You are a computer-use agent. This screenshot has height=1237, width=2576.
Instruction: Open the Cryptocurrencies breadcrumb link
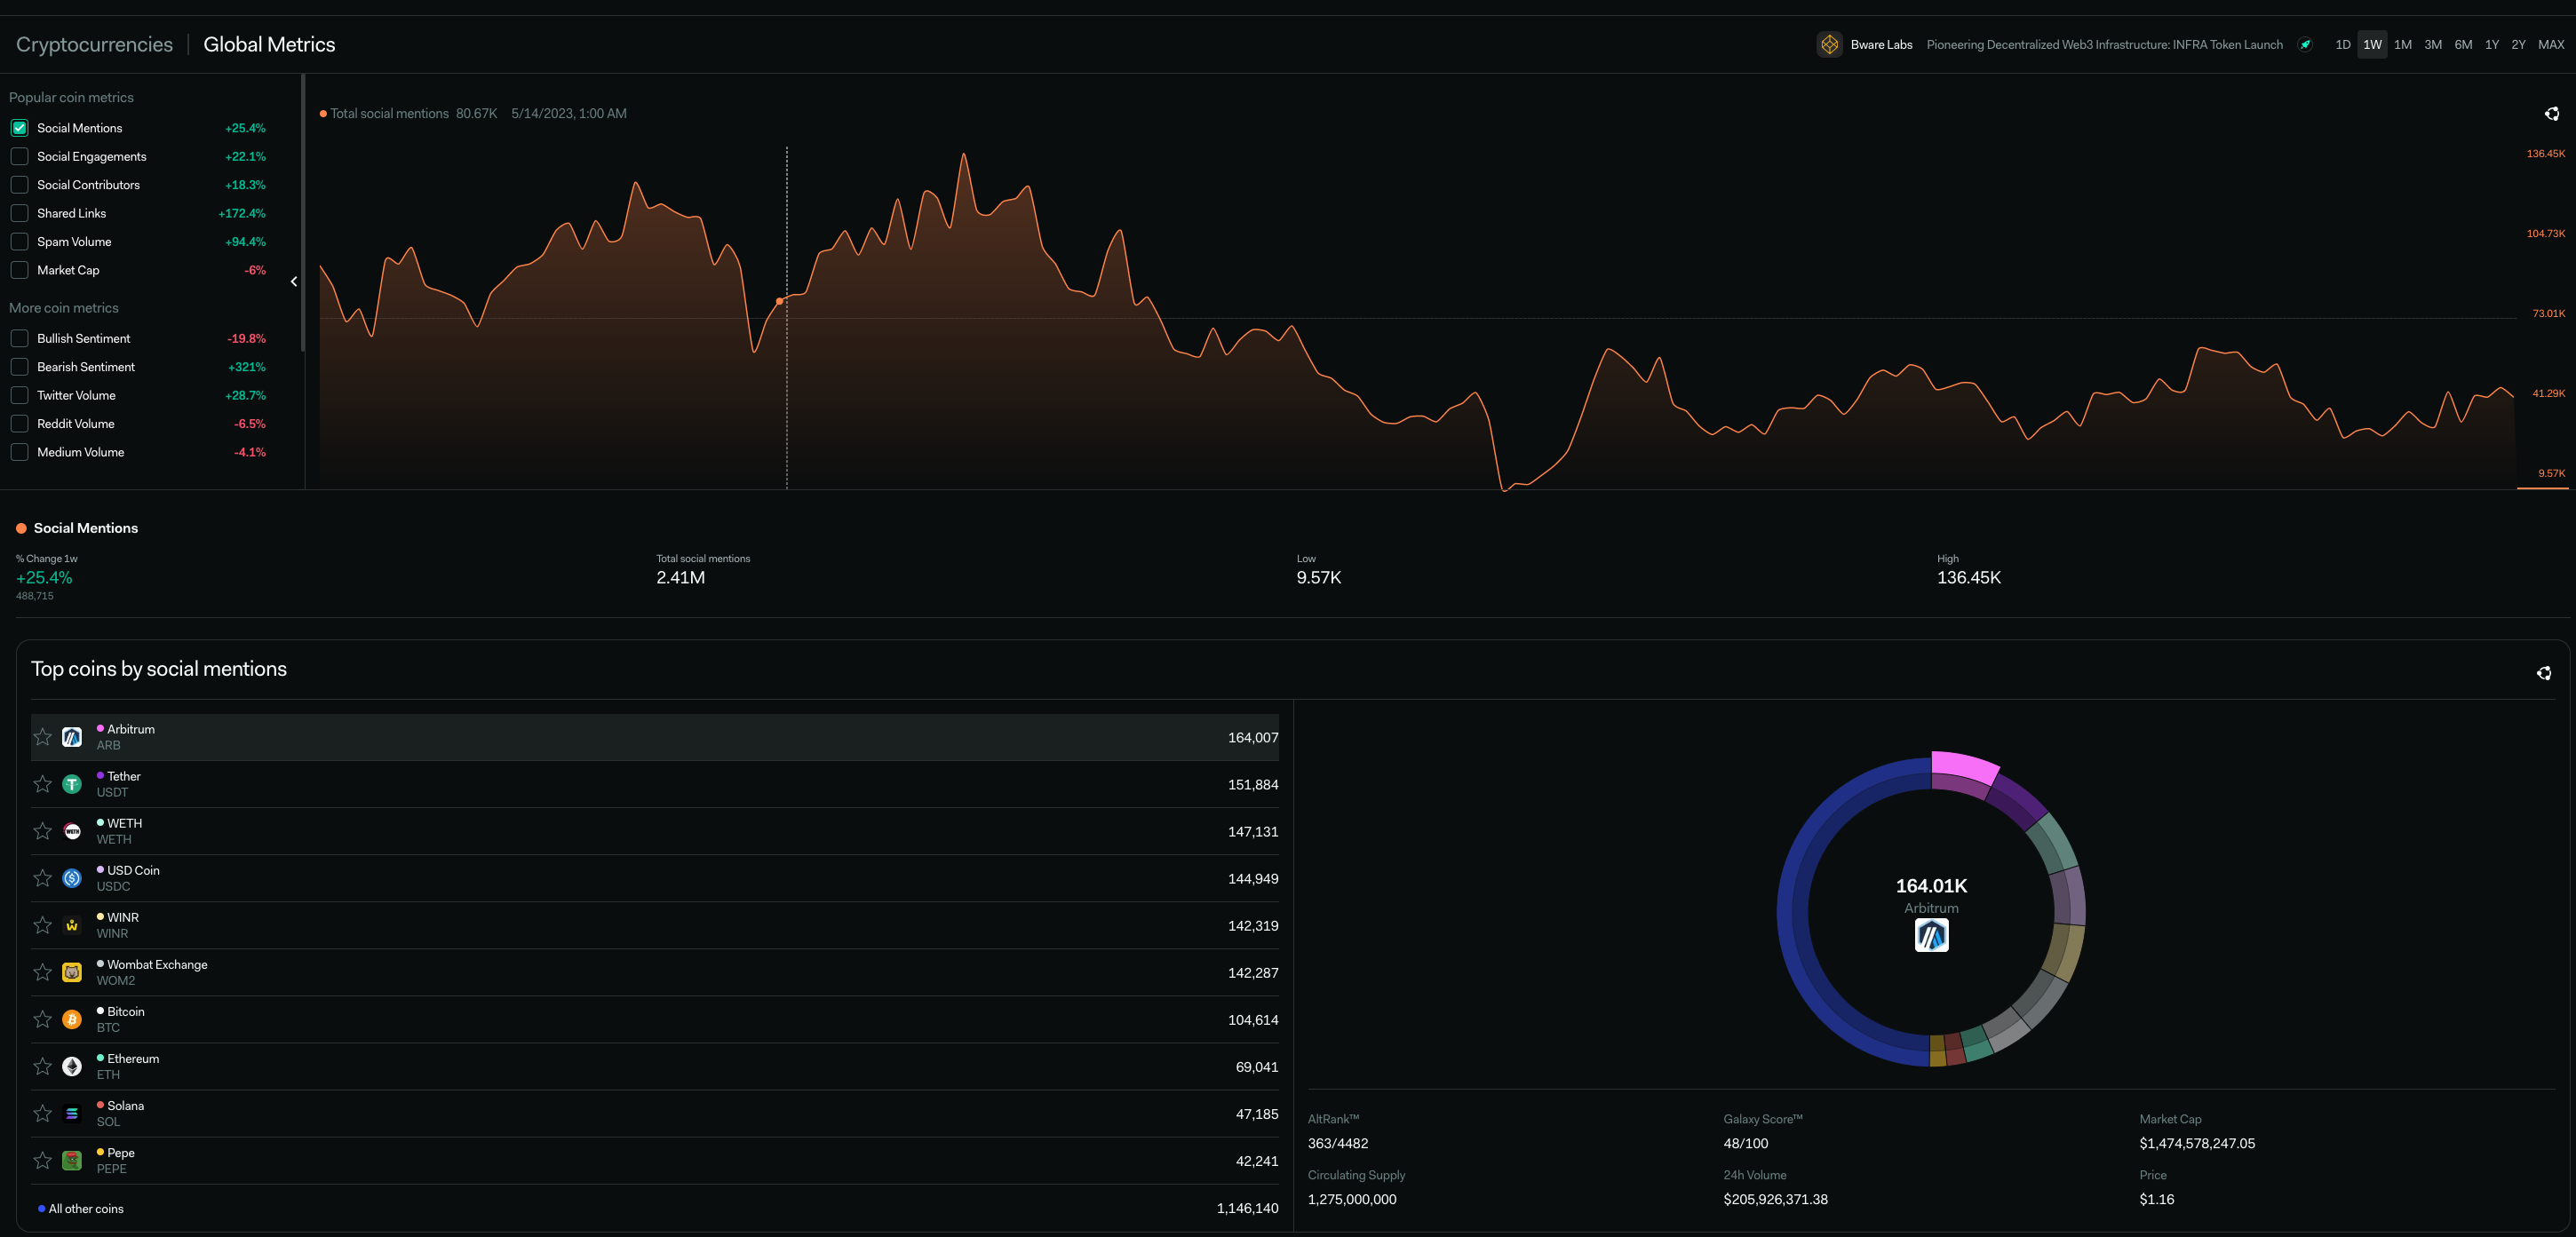94,45
